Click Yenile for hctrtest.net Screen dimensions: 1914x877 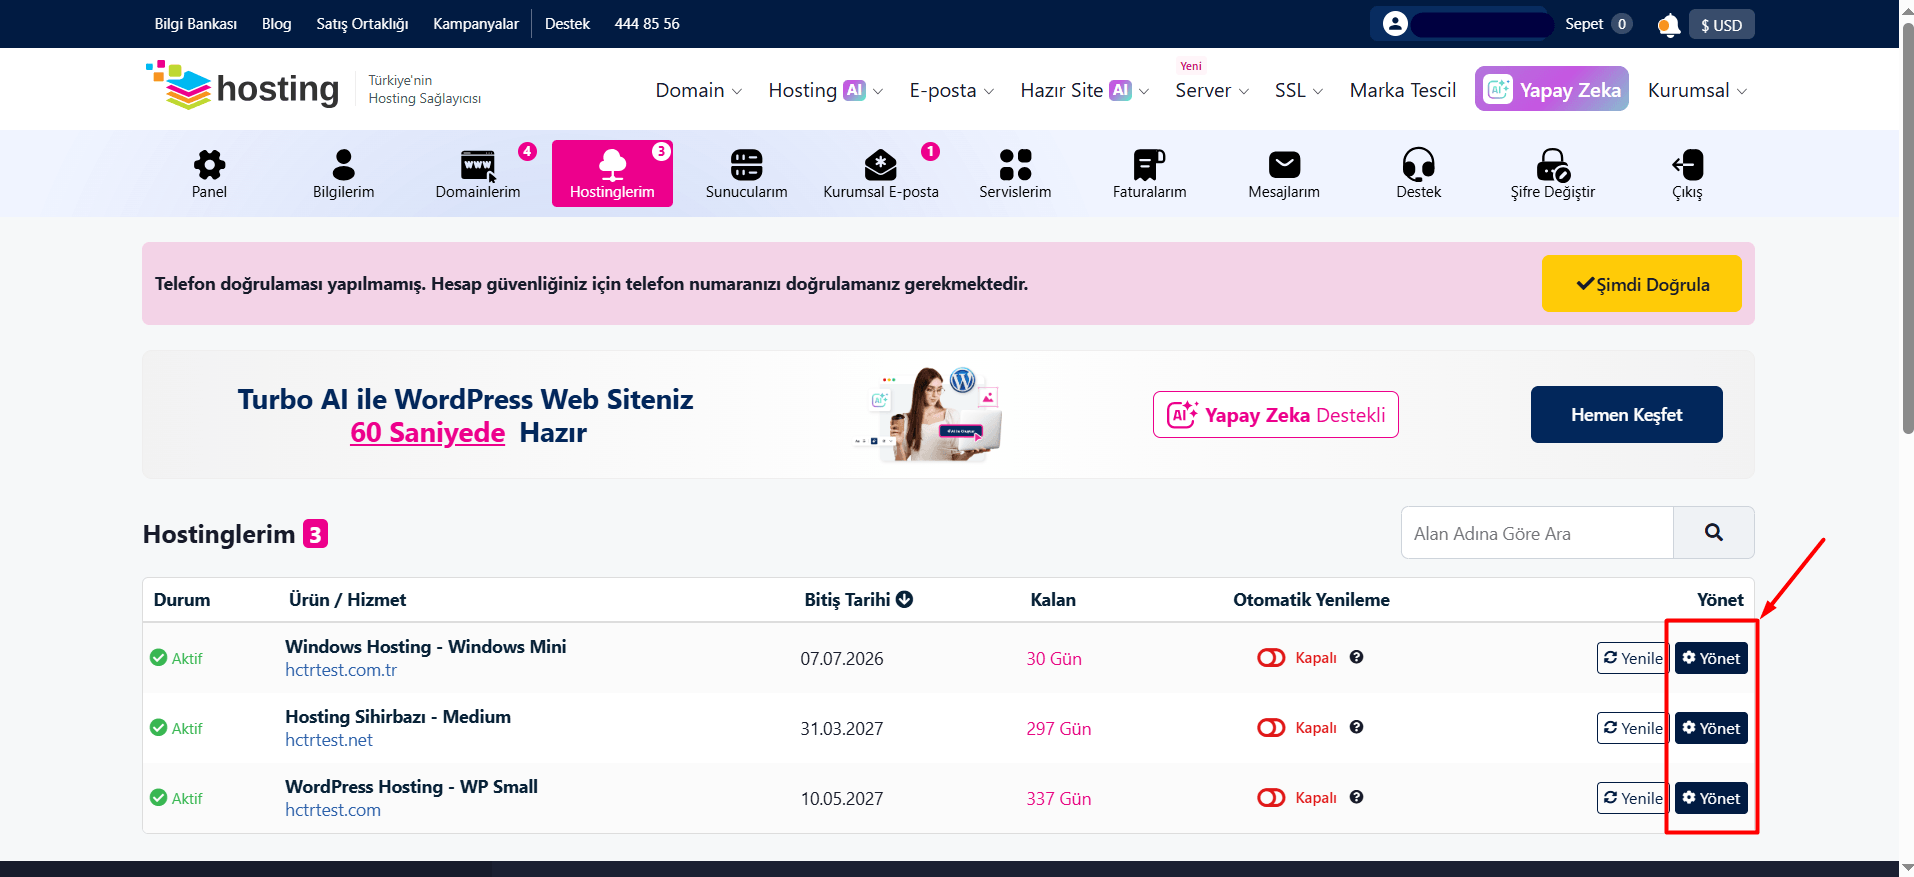[1632, 728]
